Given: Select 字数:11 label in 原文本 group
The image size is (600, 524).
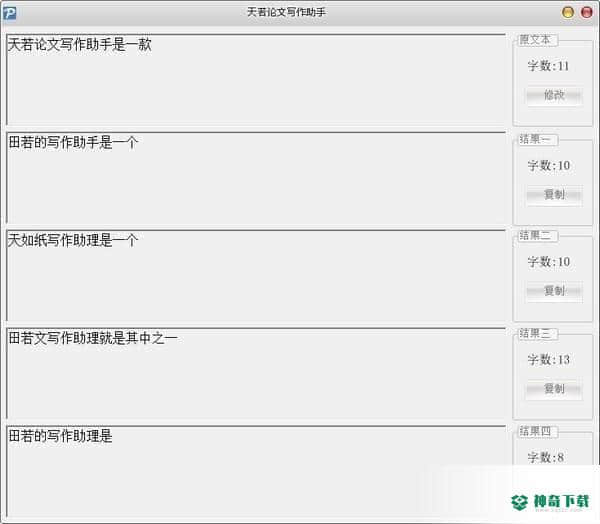Looking at the screenshot, I should pos(548,66).
